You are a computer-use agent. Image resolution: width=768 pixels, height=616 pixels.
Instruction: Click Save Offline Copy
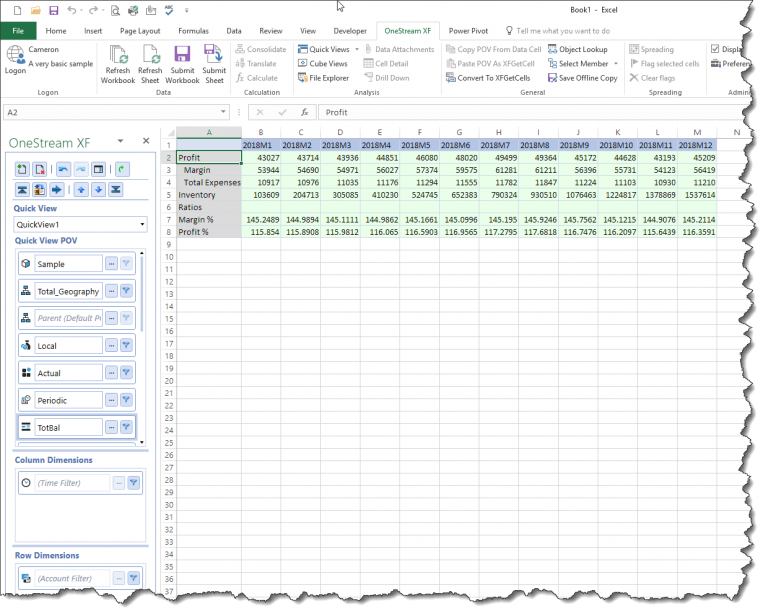coord(582,78)
